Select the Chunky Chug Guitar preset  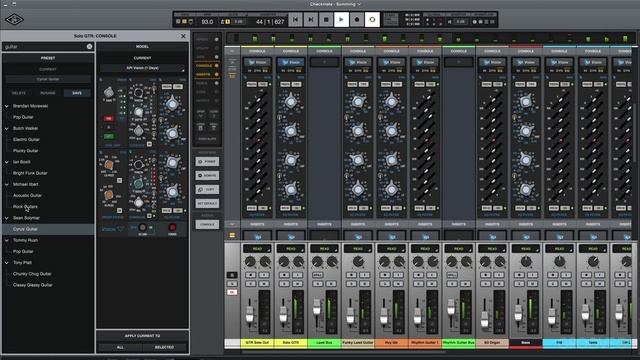pyautogui.click(x=32, y=274)
